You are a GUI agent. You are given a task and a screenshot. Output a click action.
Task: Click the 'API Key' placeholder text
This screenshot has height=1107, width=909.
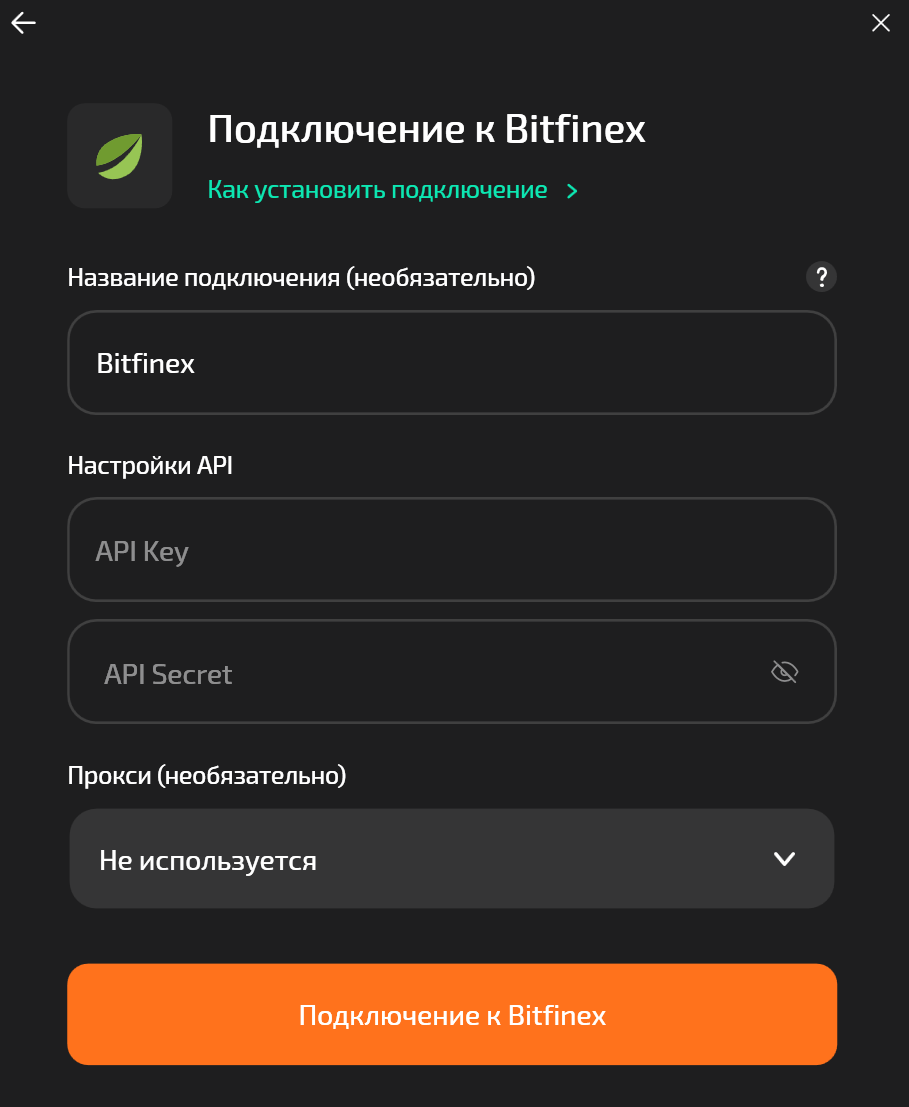[x=142, y=551]
